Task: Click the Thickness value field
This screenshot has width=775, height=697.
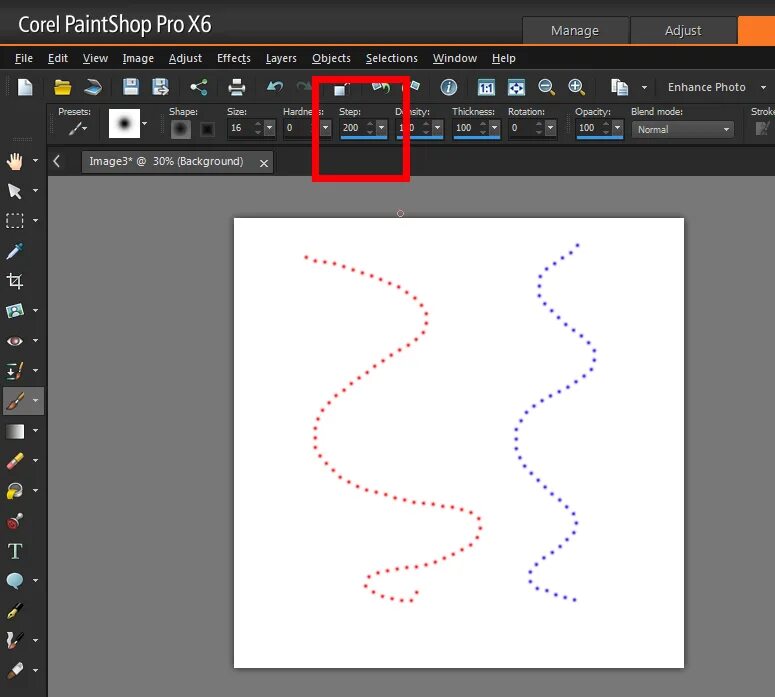Action: click(466, 128)
